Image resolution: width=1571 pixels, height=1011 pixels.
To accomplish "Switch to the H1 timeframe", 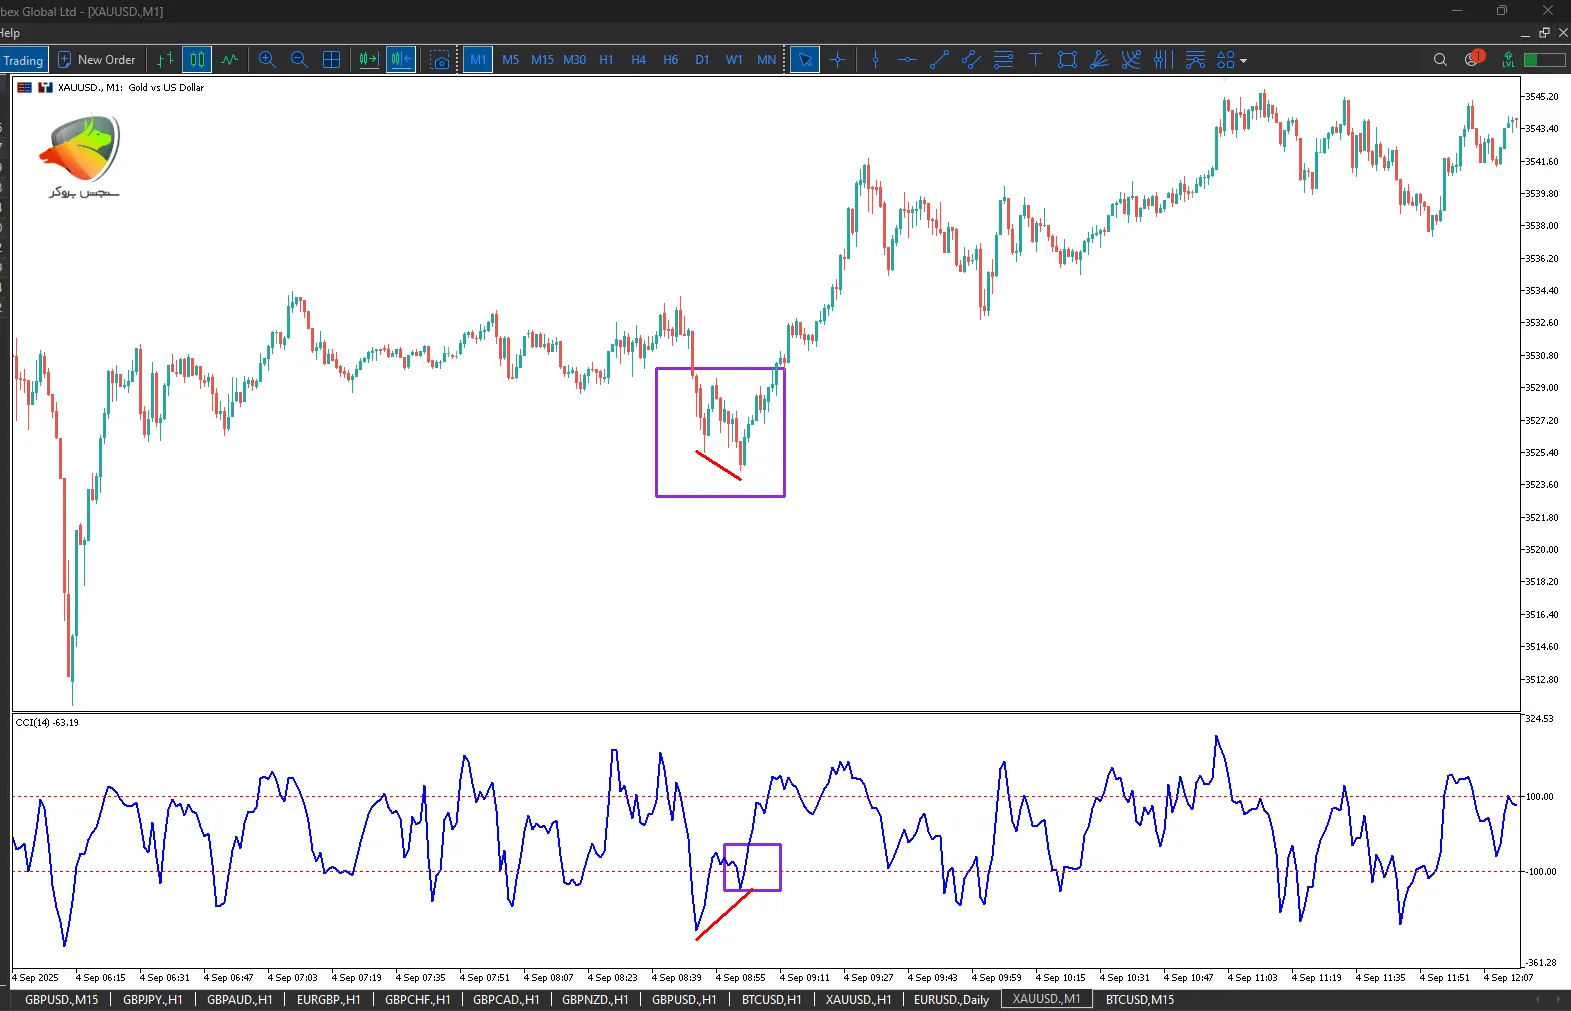I will (606, 60).
